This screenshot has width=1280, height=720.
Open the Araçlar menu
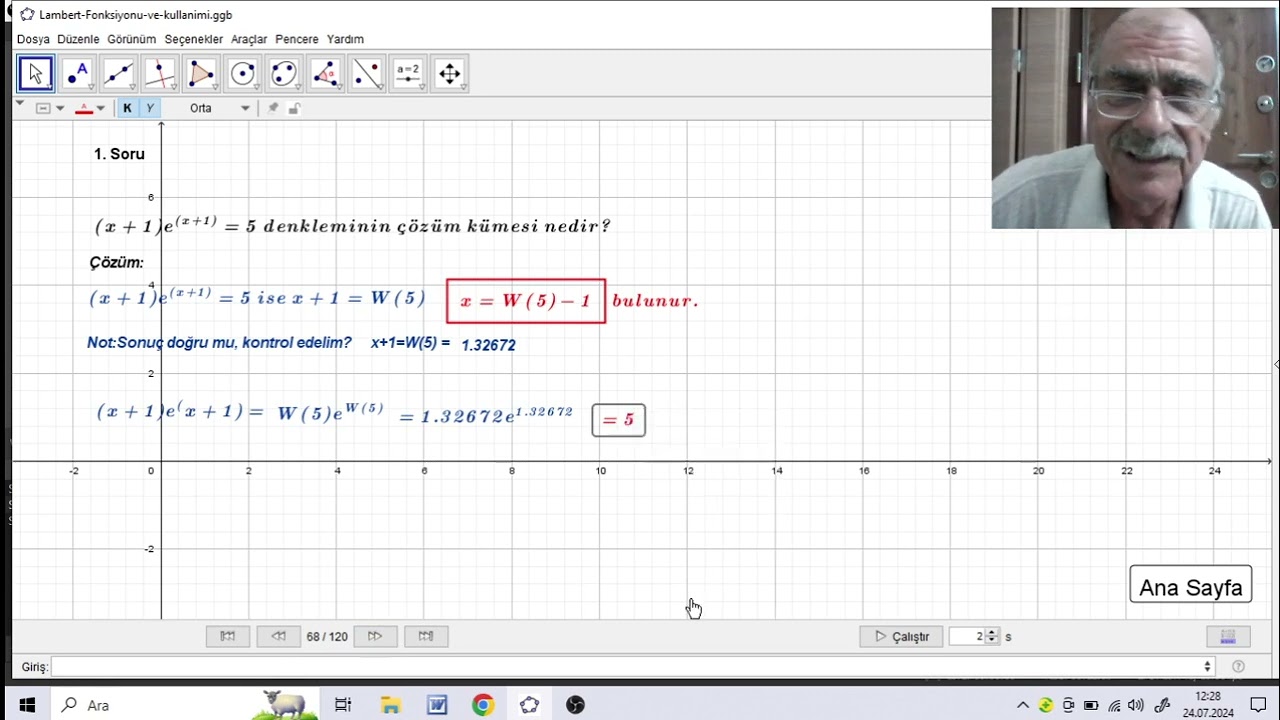tap(249, 39)
